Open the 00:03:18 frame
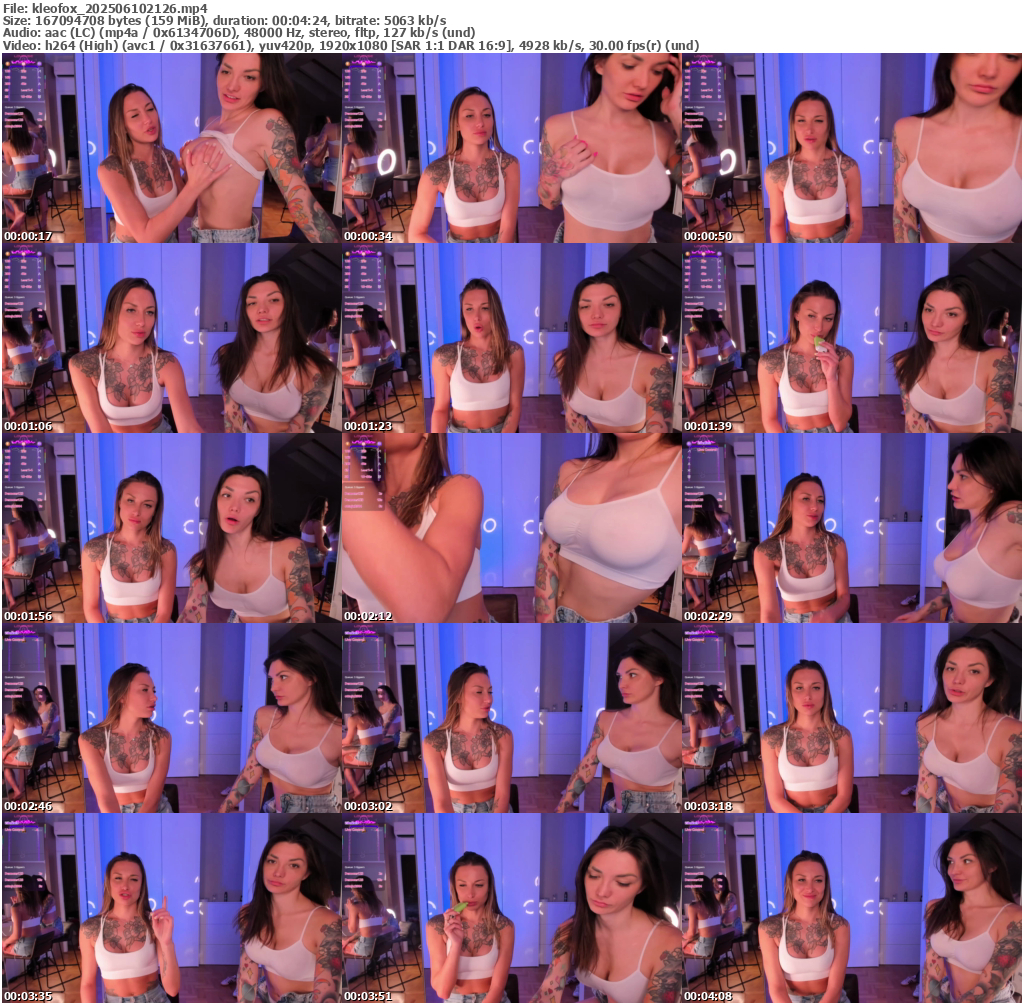 pyautogui.click(x=851, y=718)
